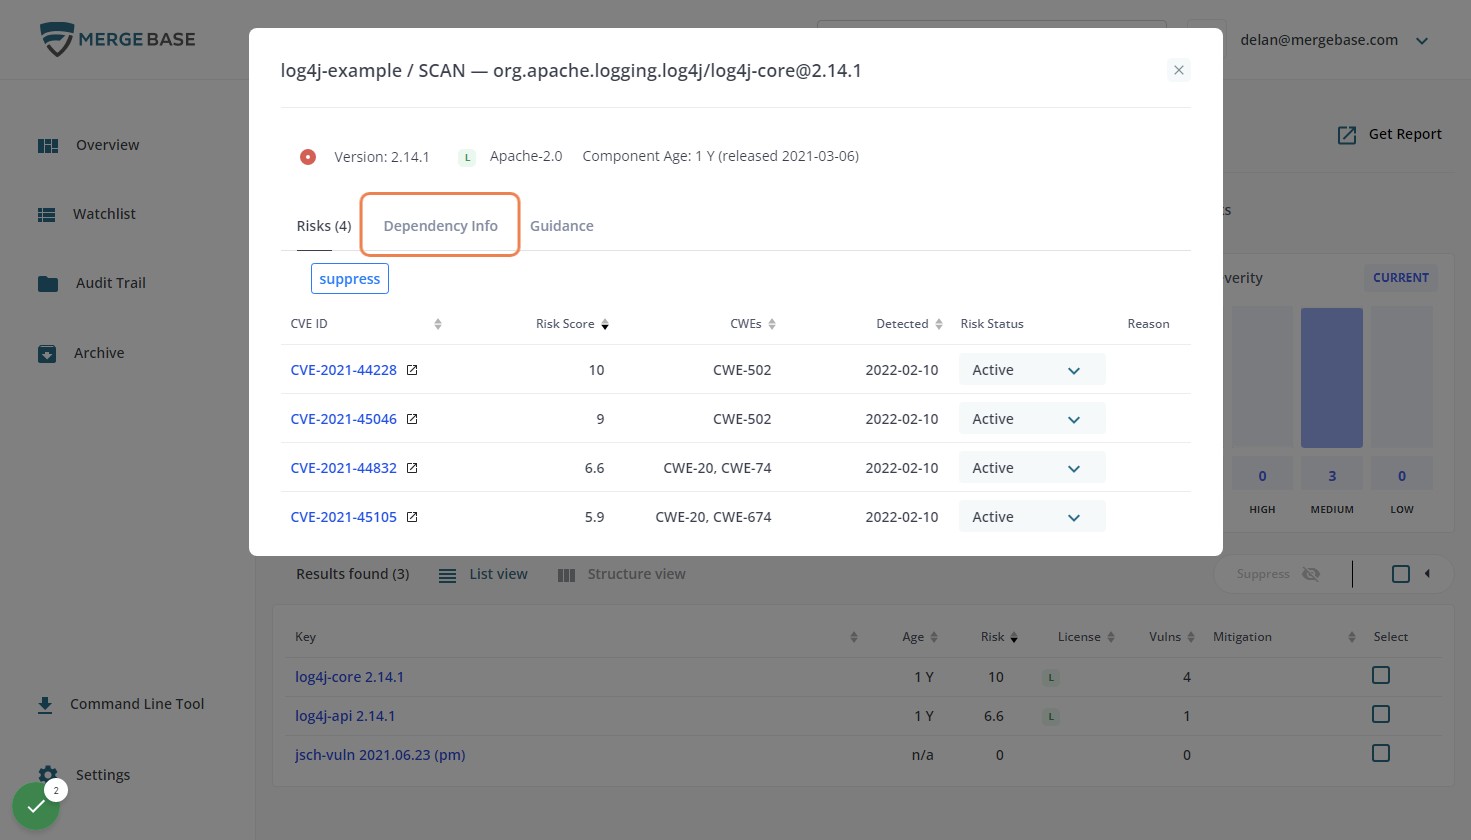
Task: Close the log4j-core dialog
Action: (1179, 70)
